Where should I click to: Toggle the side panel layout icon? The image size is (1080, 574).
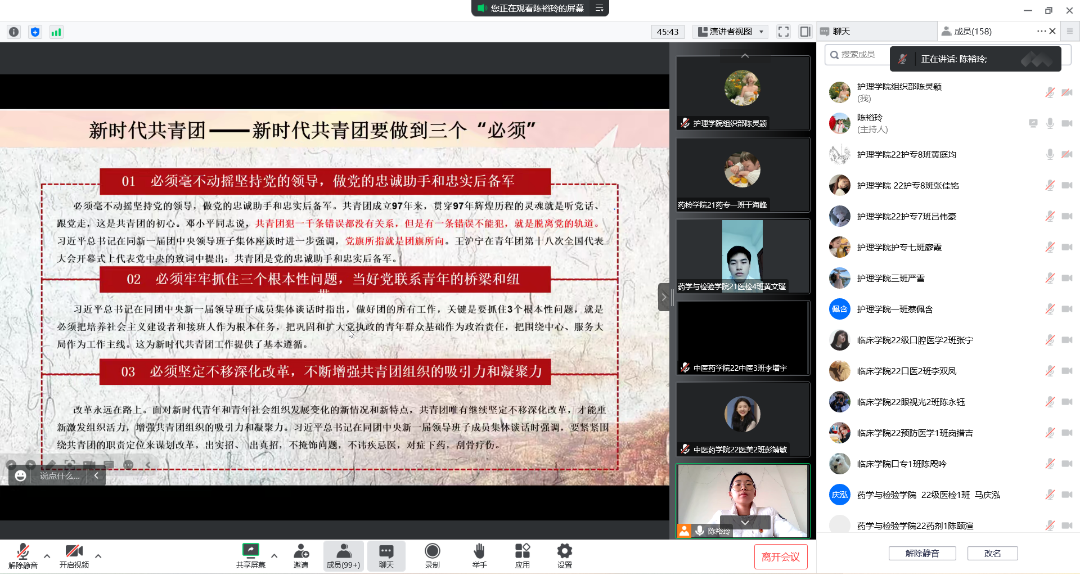[805, 32]
